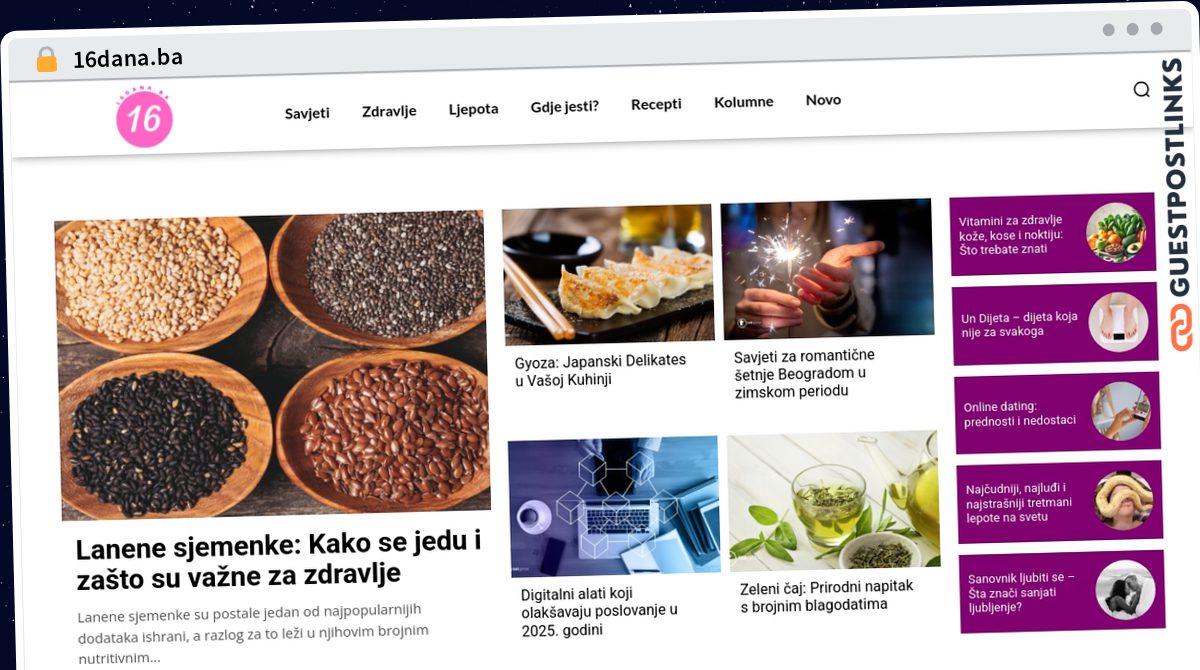
Task: Open the Gdje jesti? menu
Action: (x=564, y=106)
